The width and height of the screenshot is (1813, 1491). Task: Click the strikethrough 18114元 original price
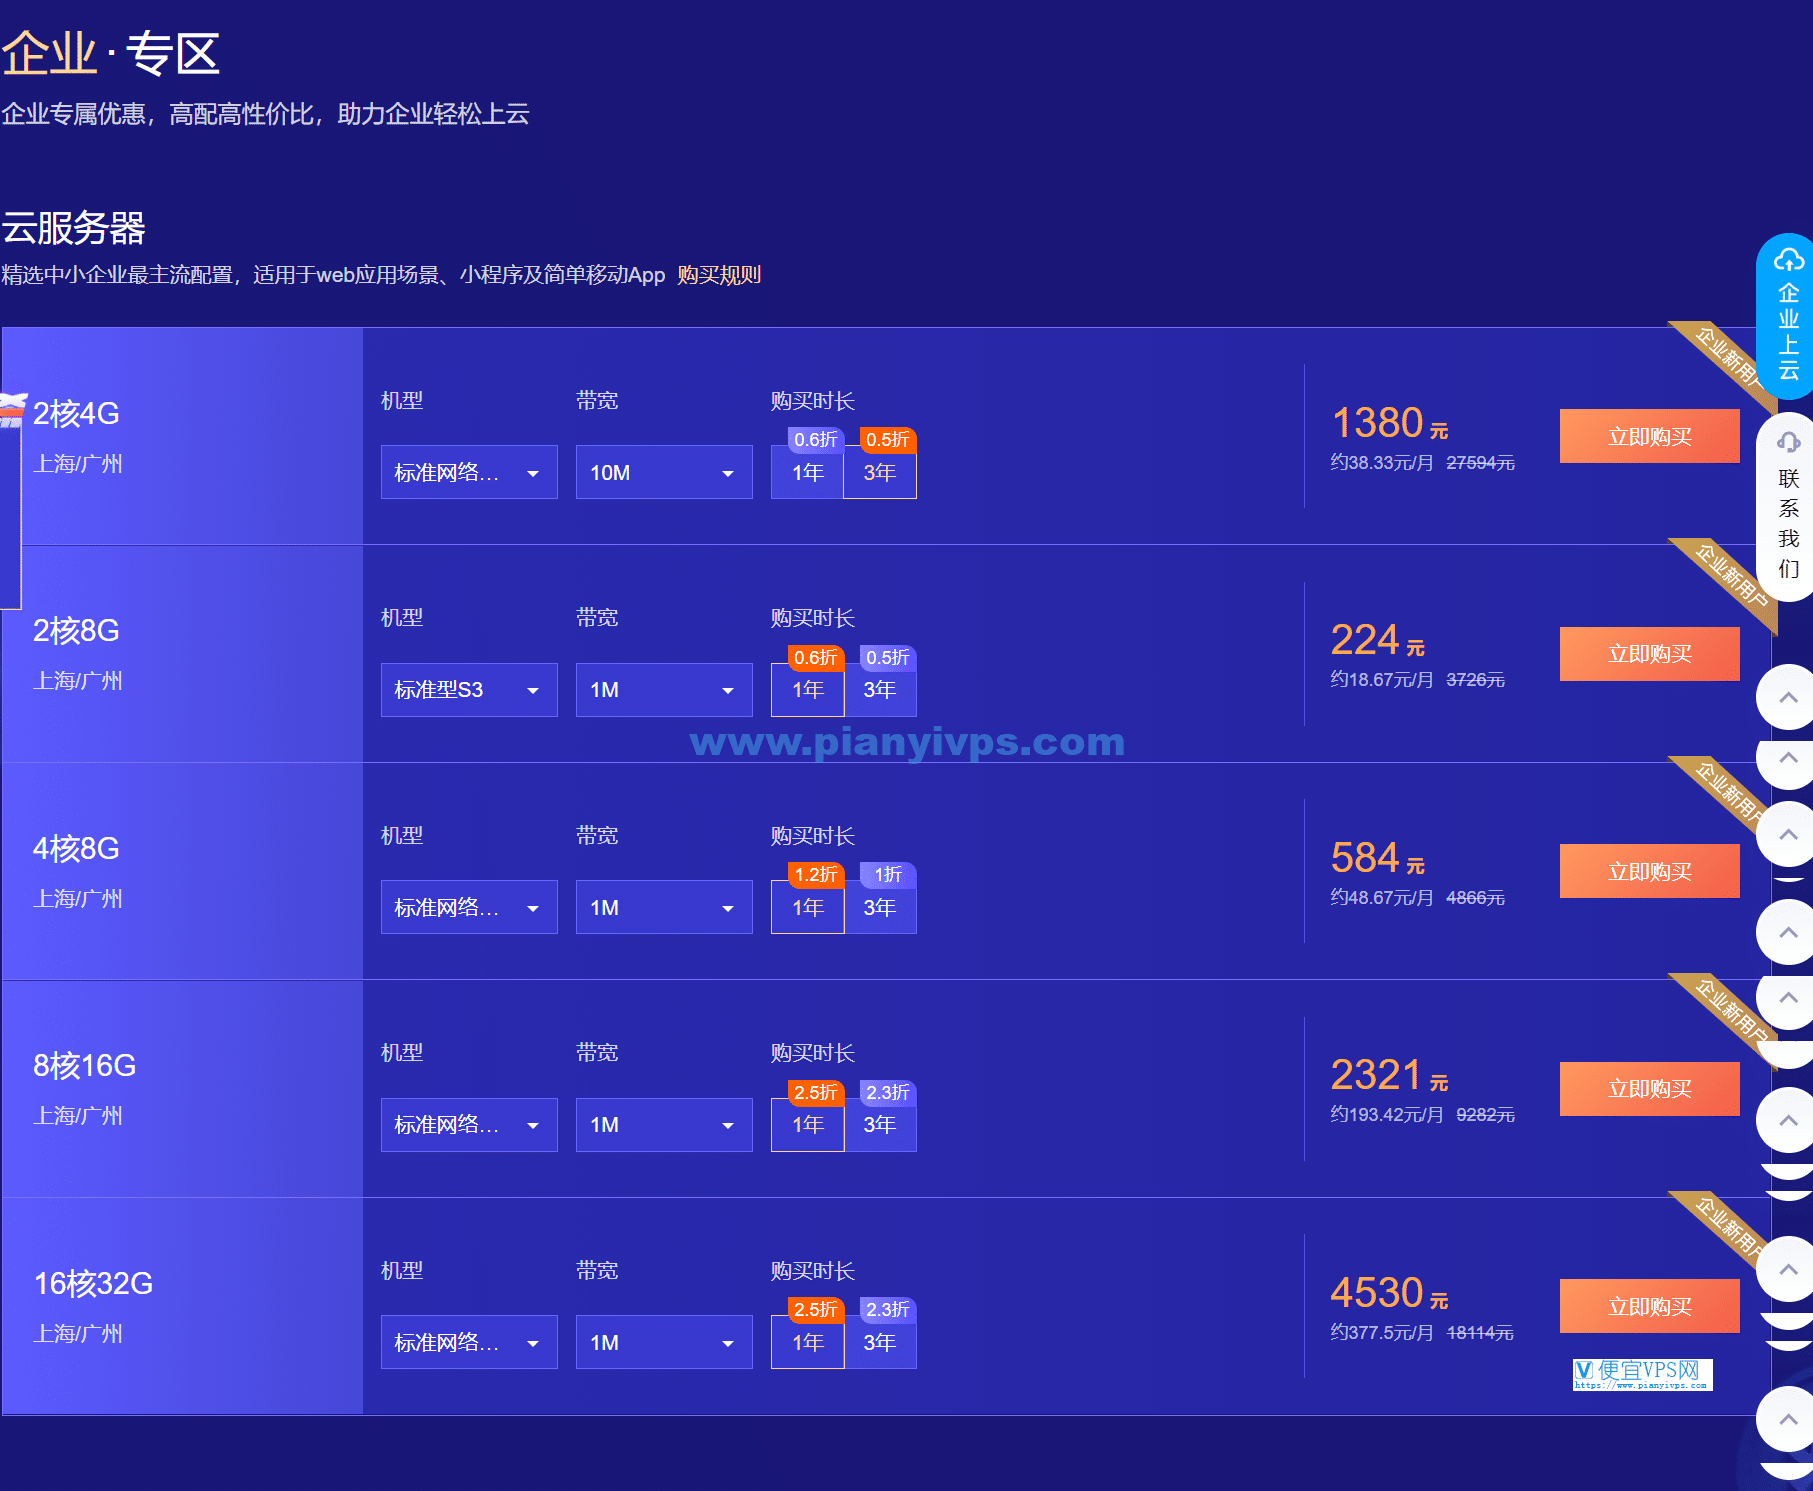click(1480, 1333)
